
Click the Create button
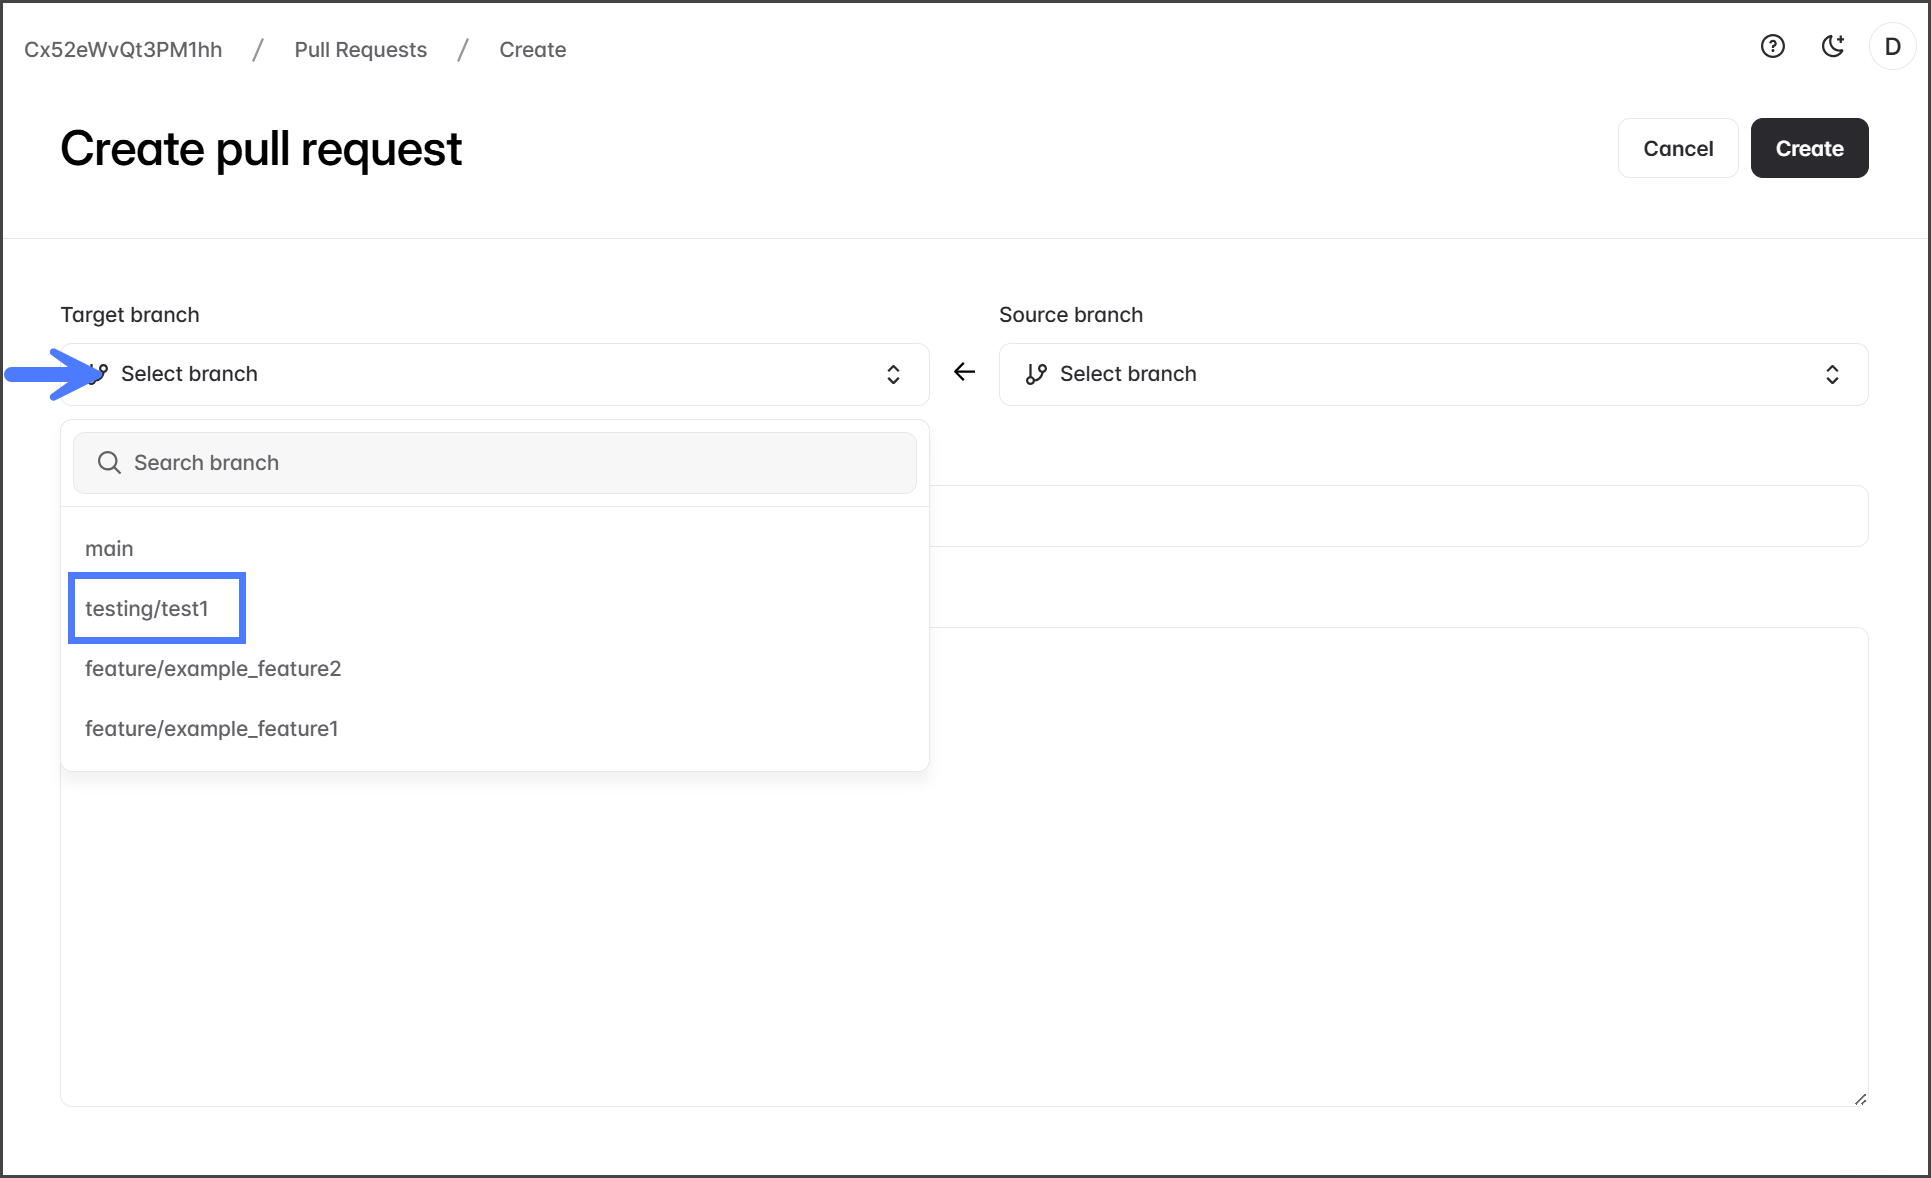tap(1808, 148)
